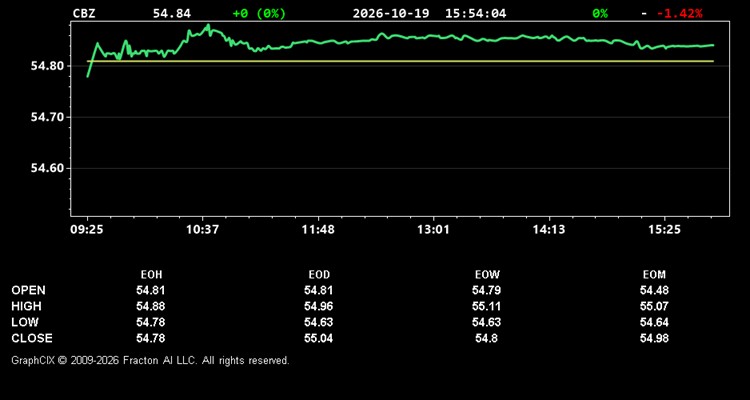Click the 54.60 y-axis label
This screenshot has height=400, width=750.
tap(48, 168)
